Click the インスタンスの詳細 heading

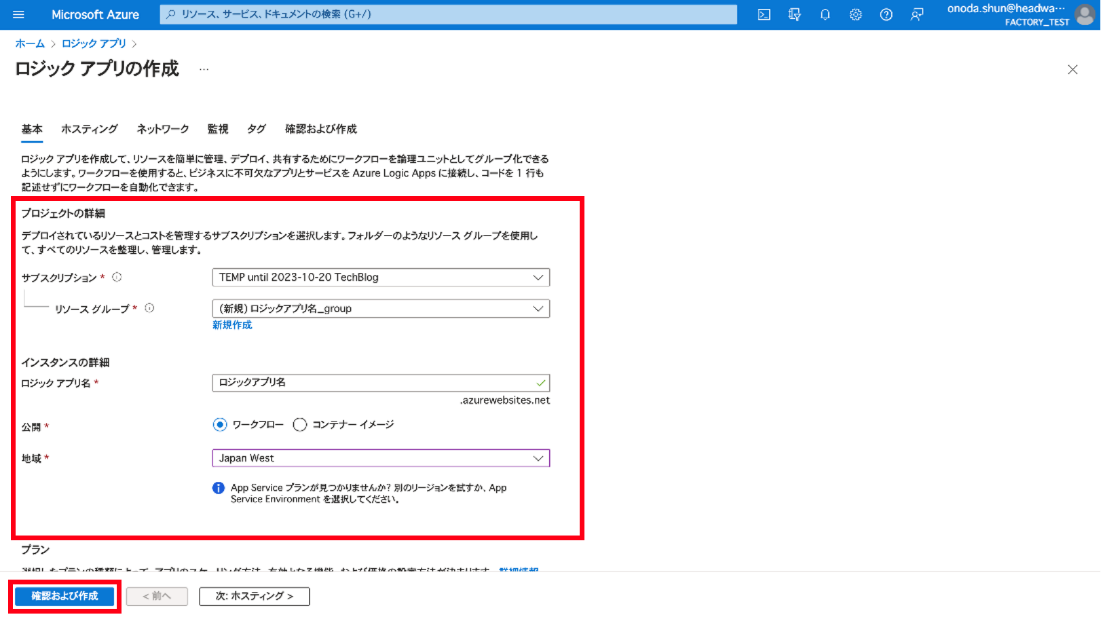coord(65,362)
